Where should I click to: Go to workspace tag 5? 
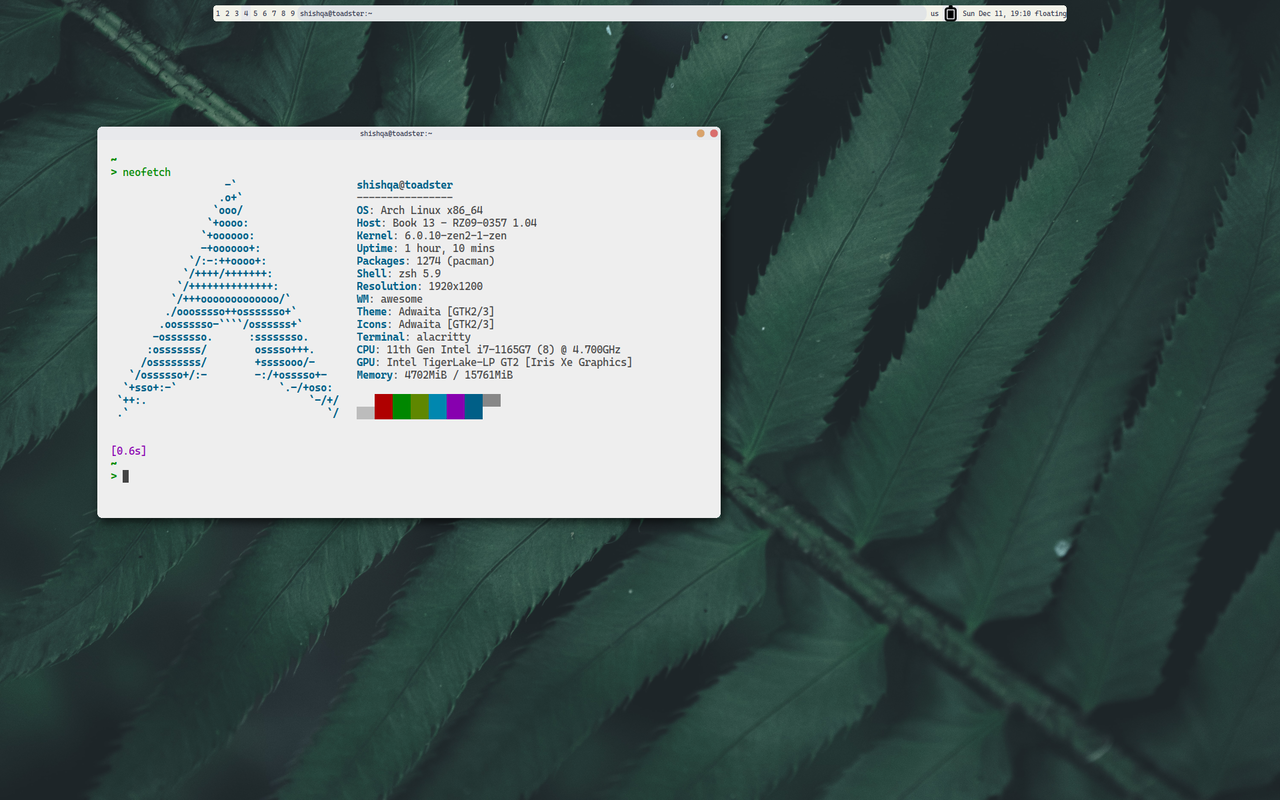pyautogui.click(x=255, y=14)
